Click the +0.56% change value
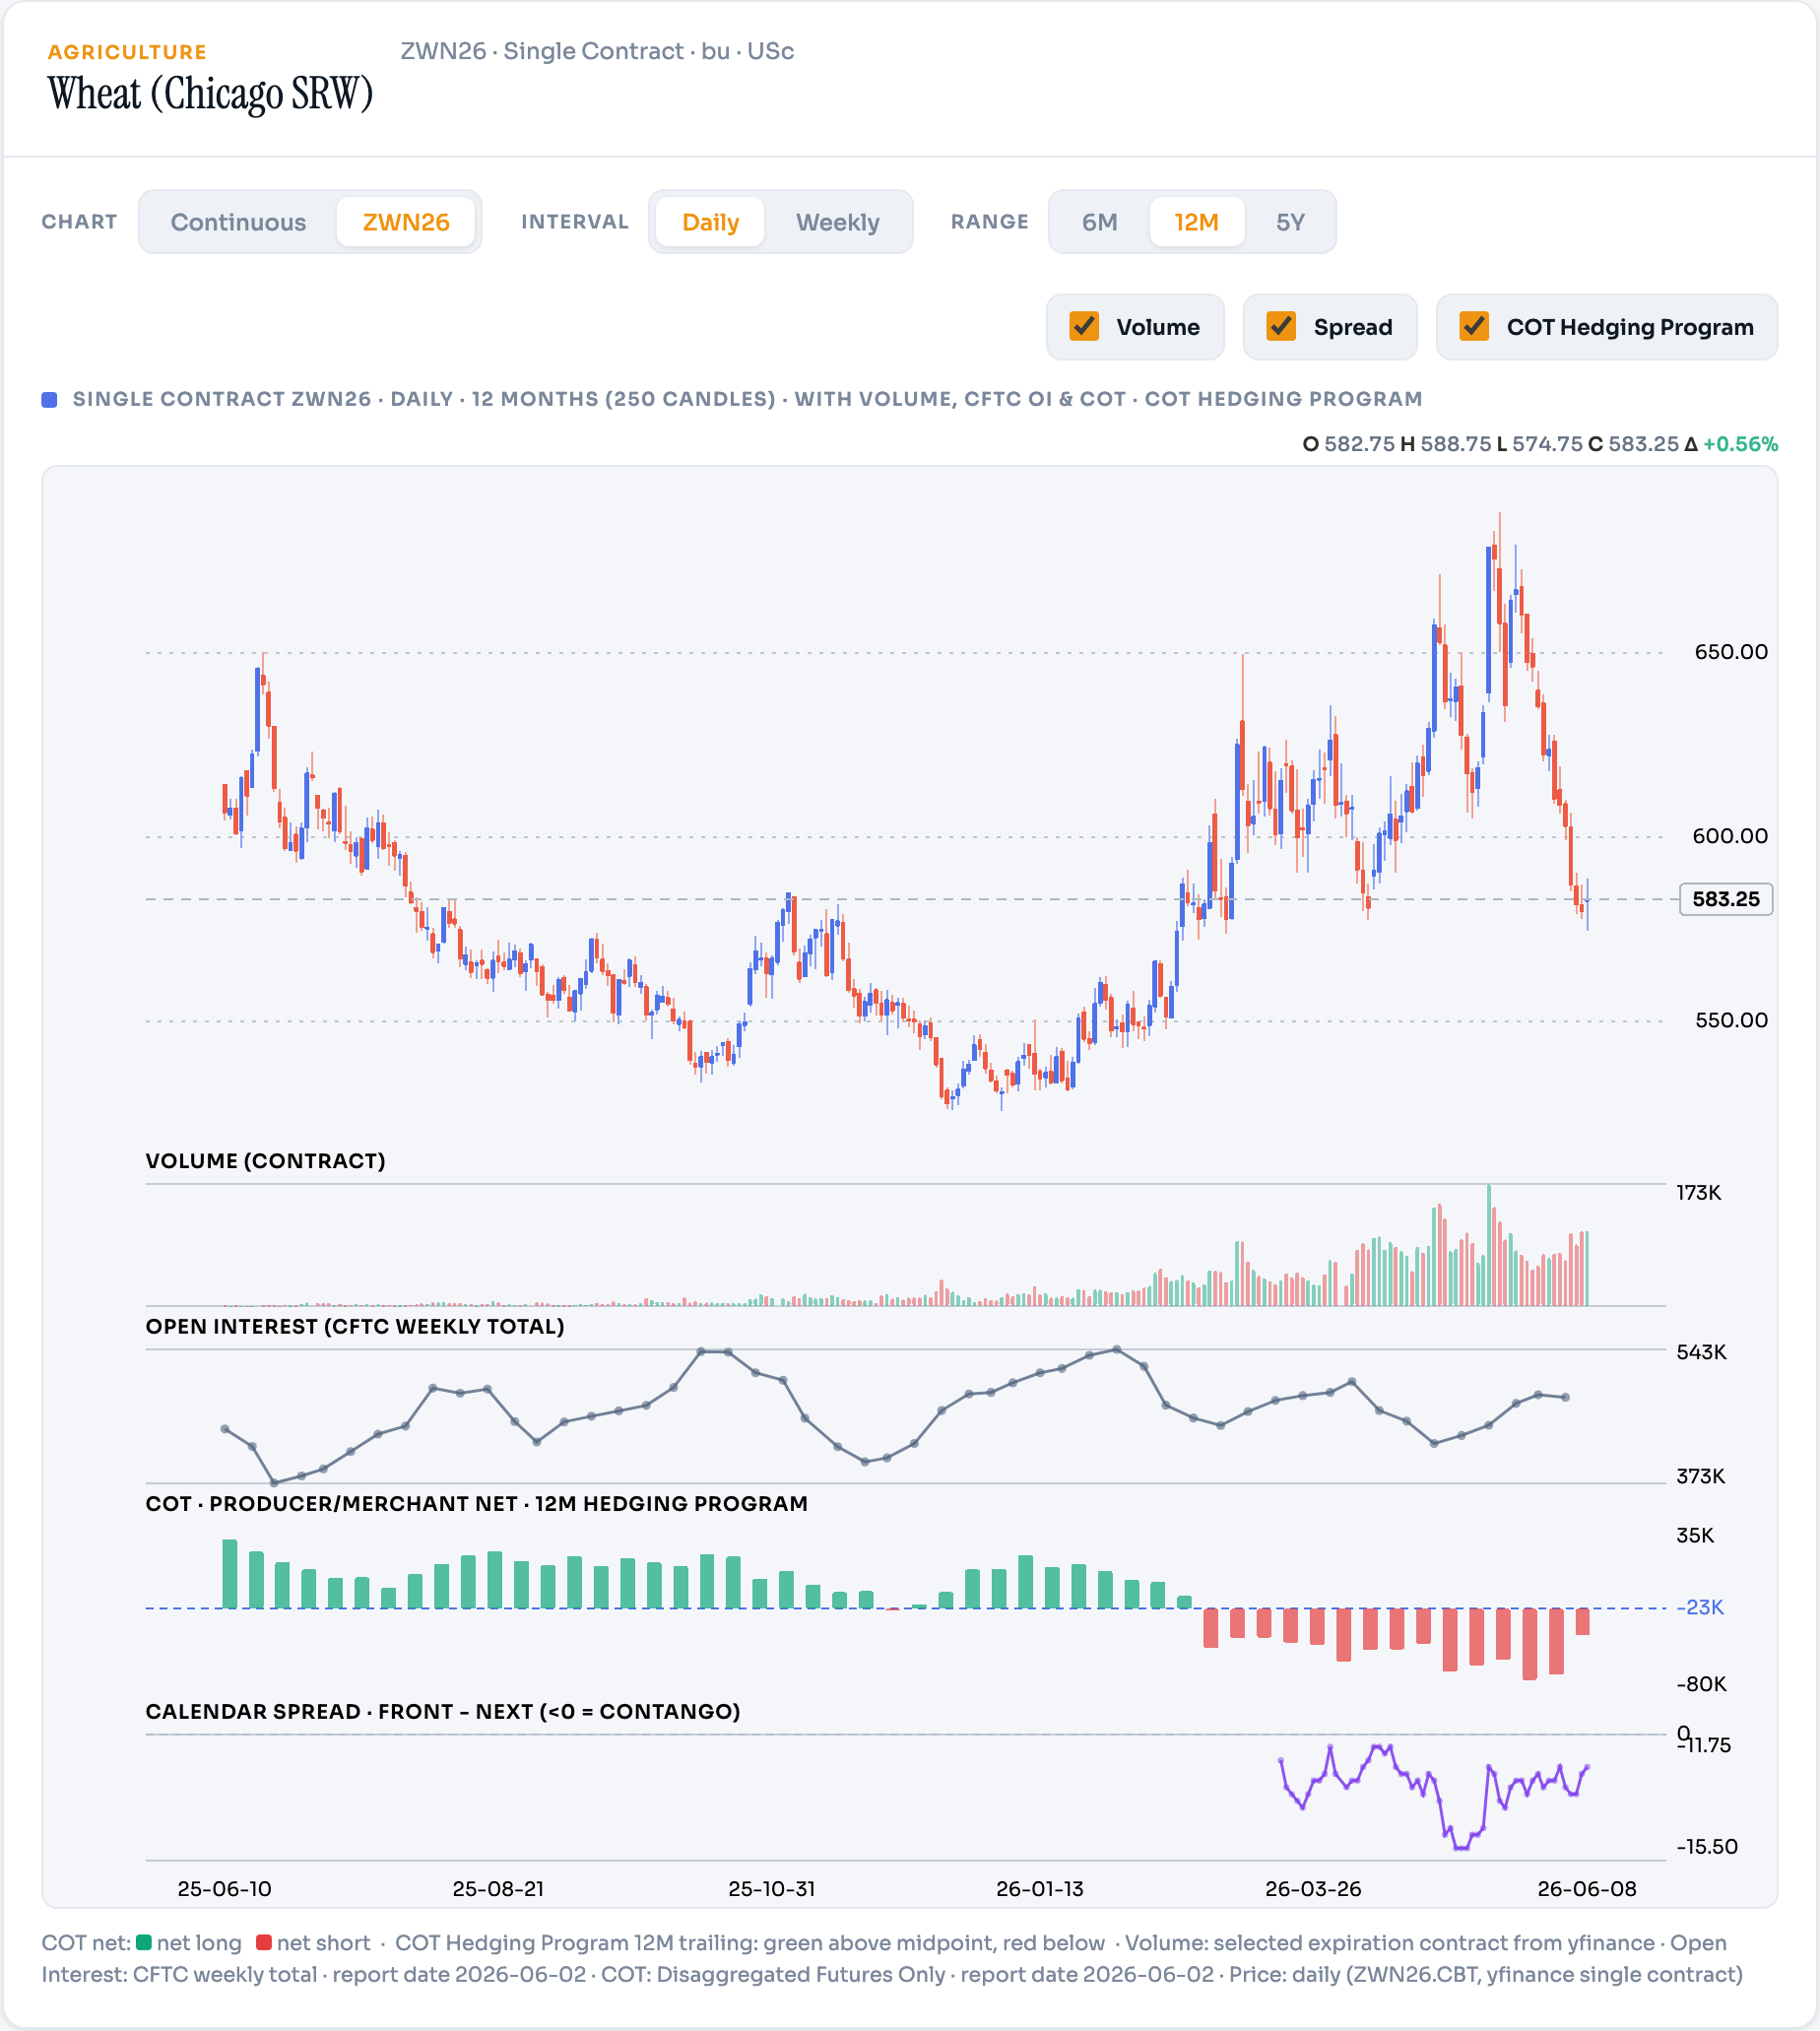This screenshot has width=1820, height=2031. tap(1740, 444)
